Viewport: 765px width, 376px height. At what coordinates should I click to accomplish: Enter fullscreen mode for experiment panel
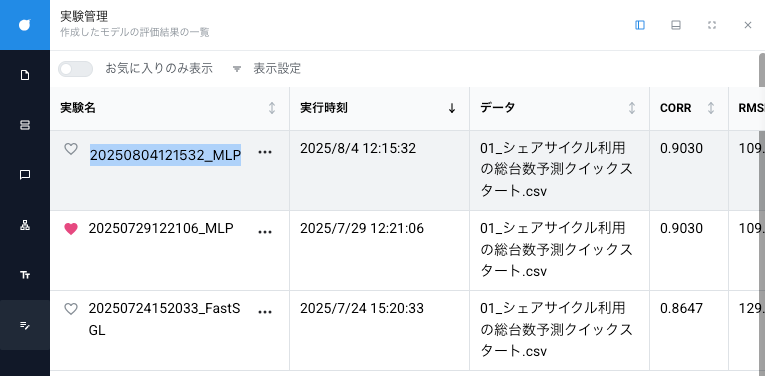coord(712,25)
